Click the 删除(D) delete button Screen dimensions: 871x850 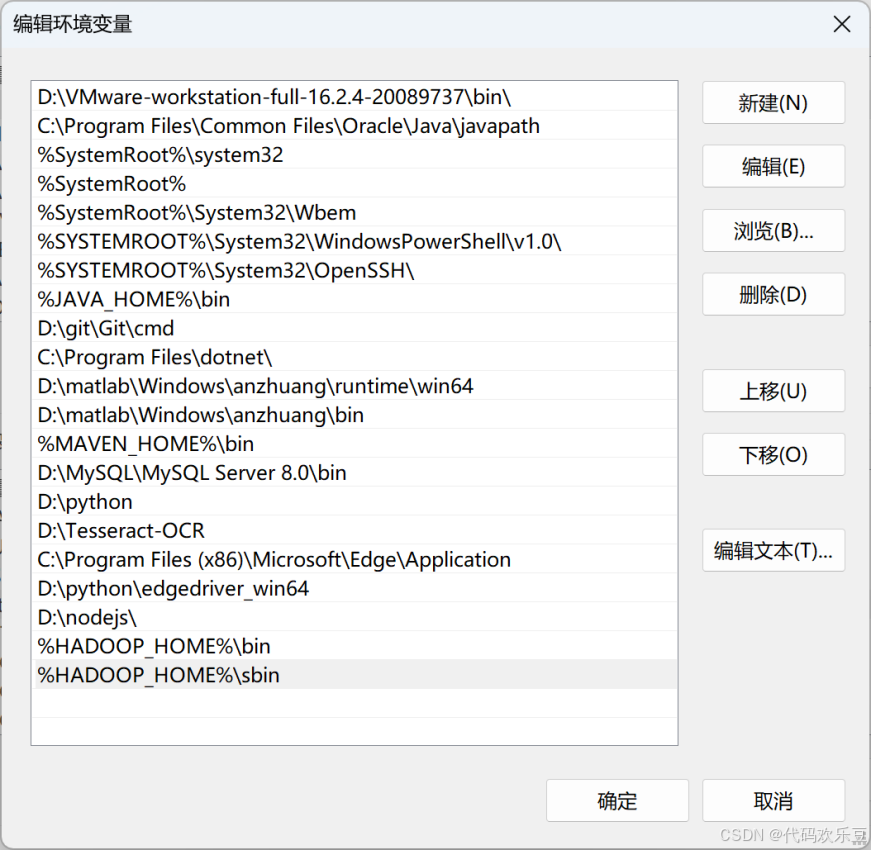coord(773,294)
